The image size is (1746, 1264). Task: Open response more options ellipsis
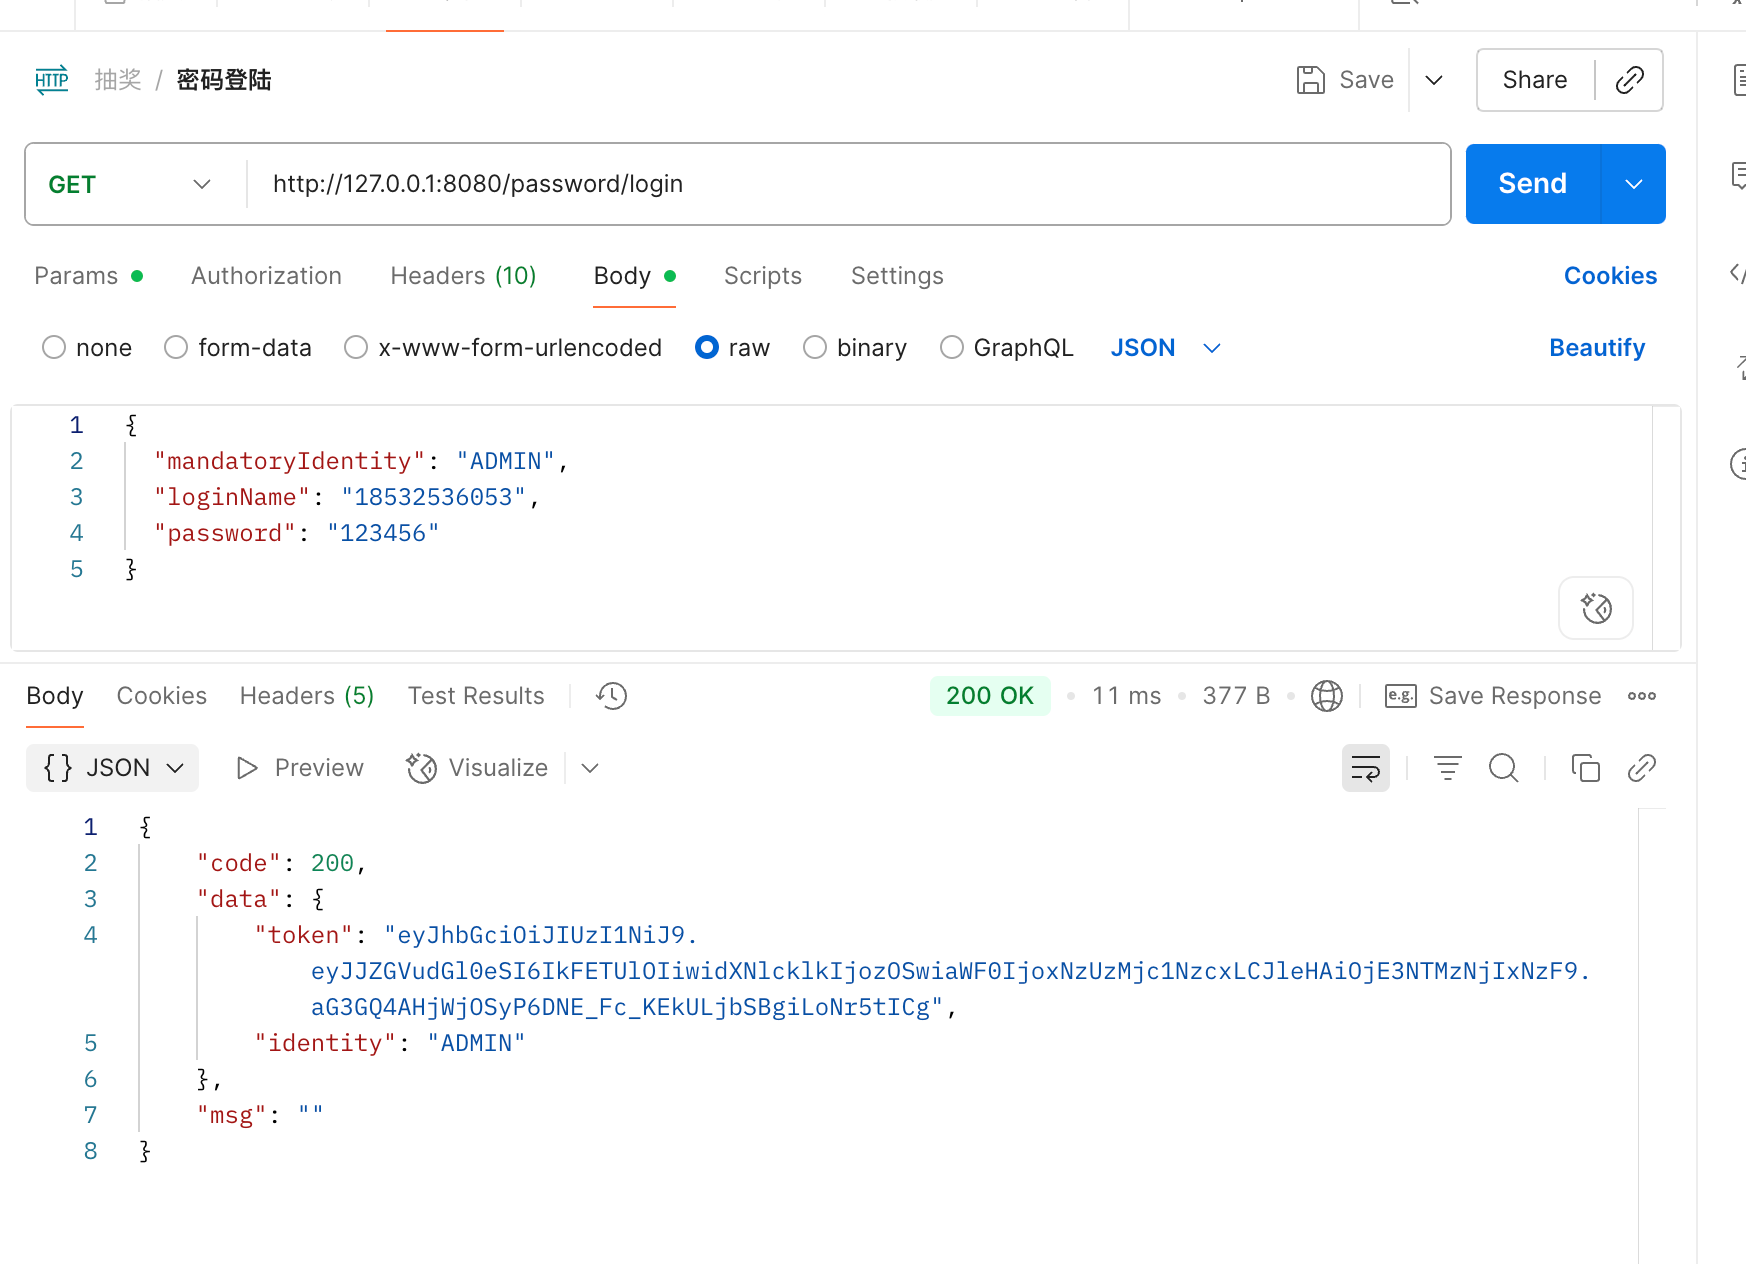[x=1642, y=696]
